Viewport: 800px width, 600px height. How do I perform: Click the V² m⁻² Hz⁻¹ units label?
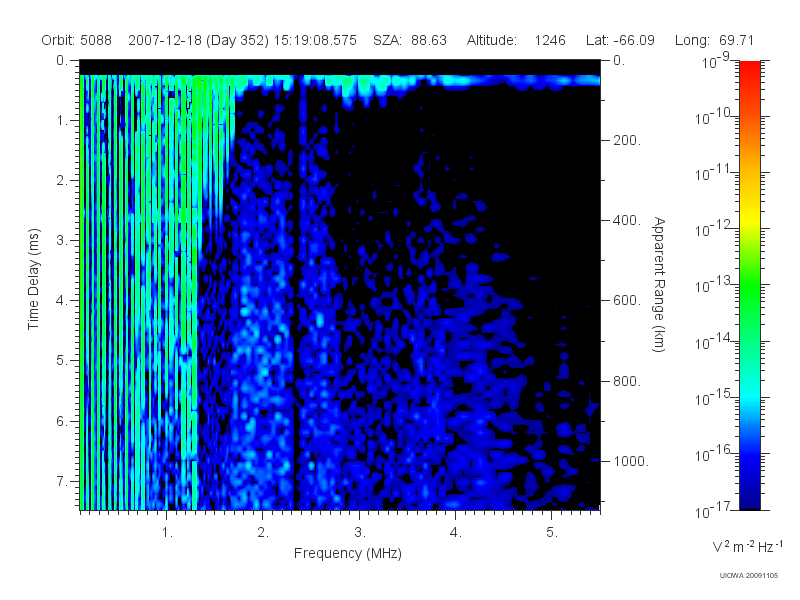point(747,546)
